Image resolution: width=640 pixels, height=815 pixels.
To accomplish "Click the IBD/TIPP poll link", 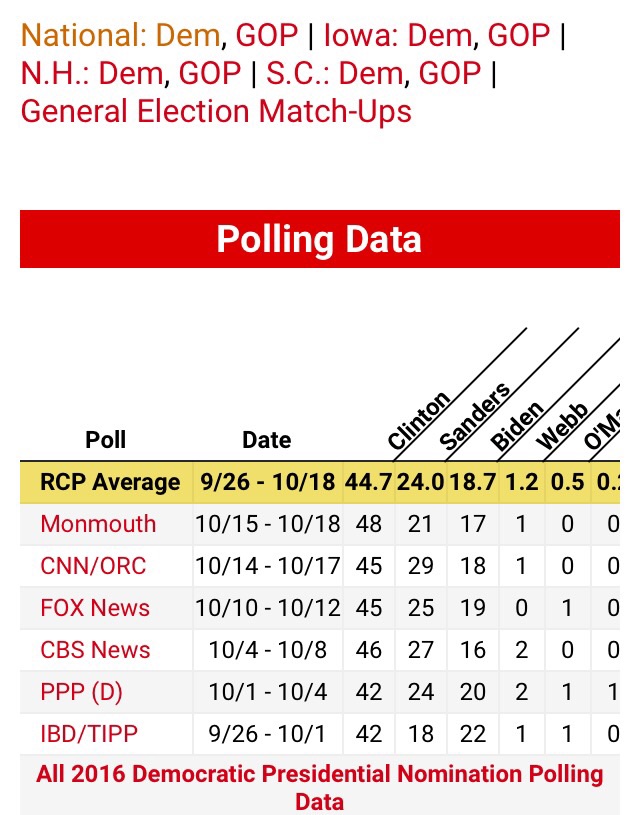I will (x=89, y=734).
